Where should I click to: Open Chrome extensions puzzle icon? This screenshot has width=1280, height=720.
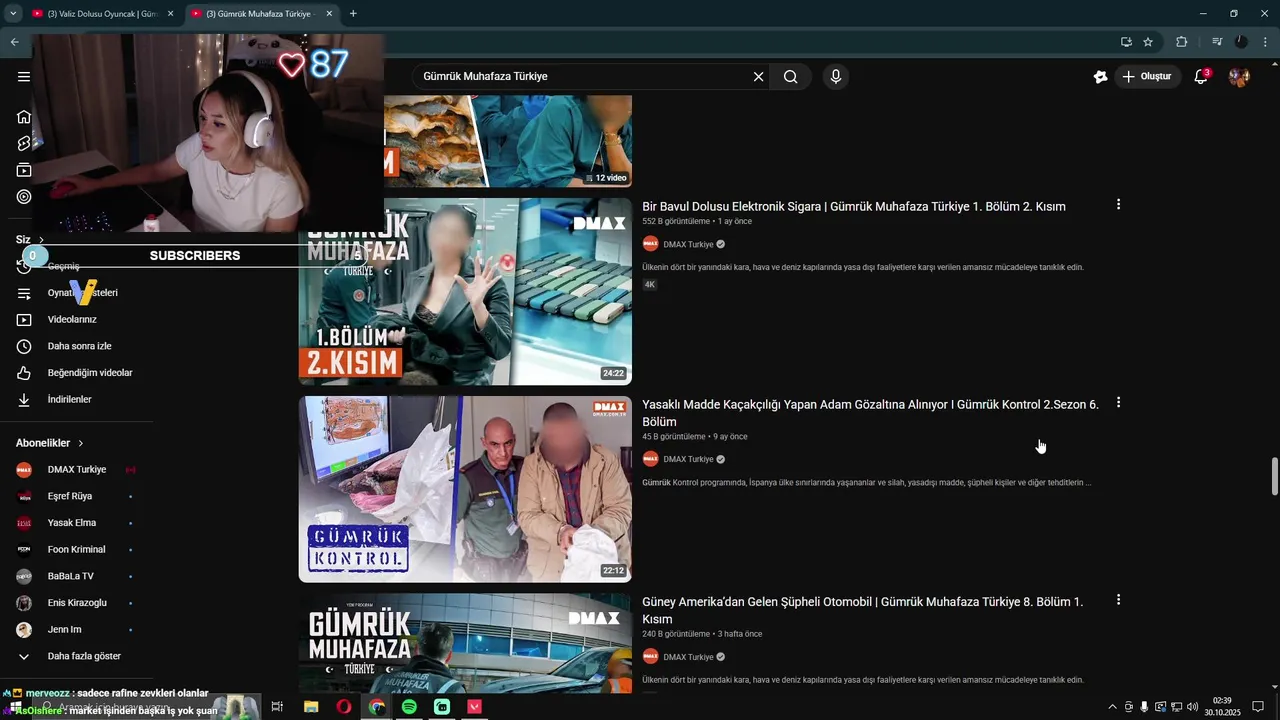point(1182,42)
